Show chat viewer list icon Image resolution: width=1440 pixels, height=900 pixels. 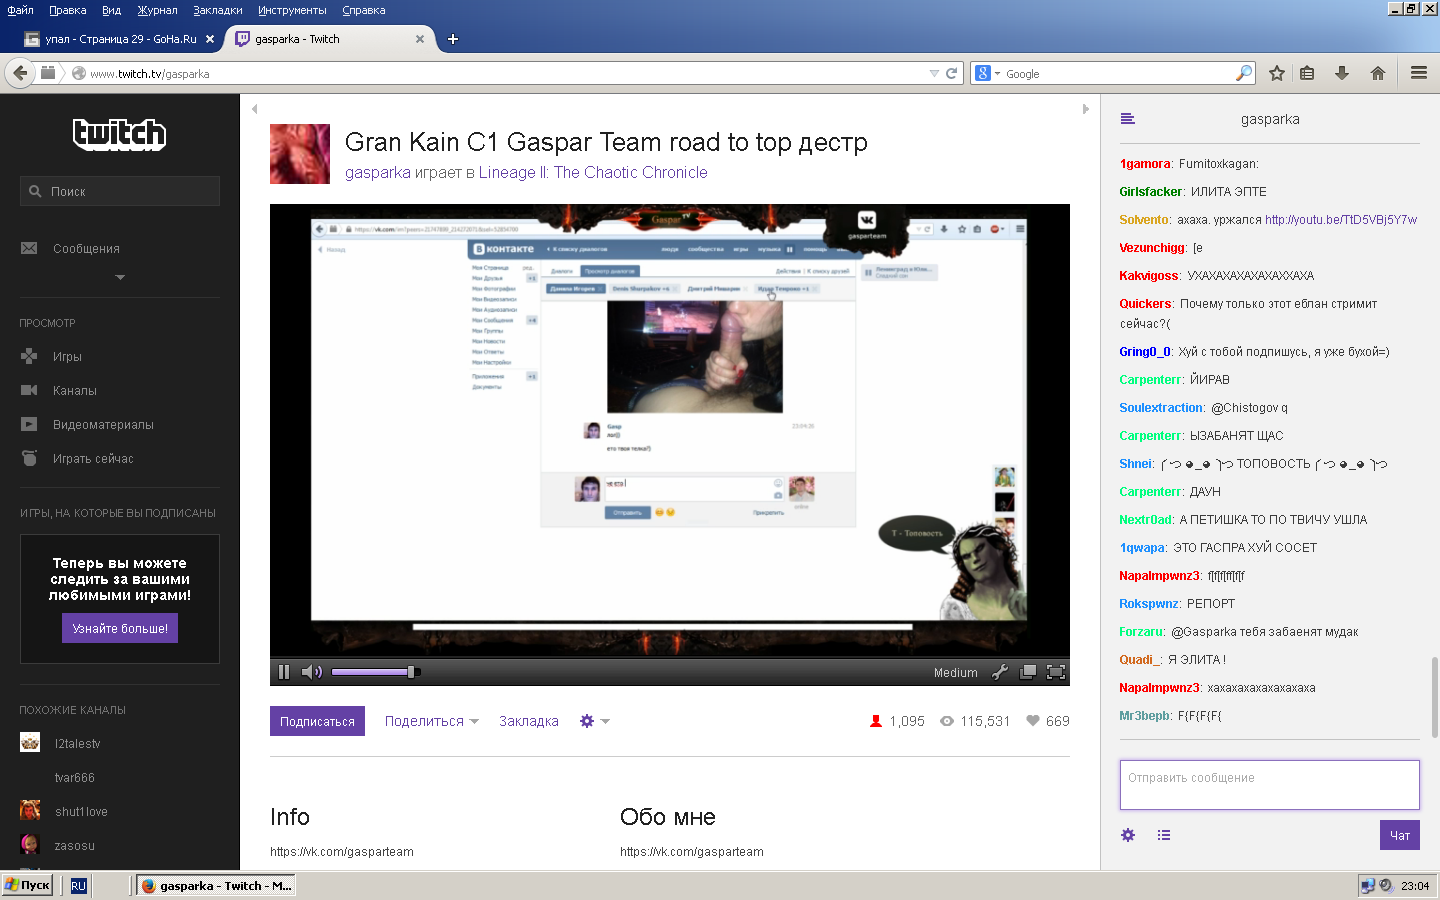click(x=1164, y=835)
